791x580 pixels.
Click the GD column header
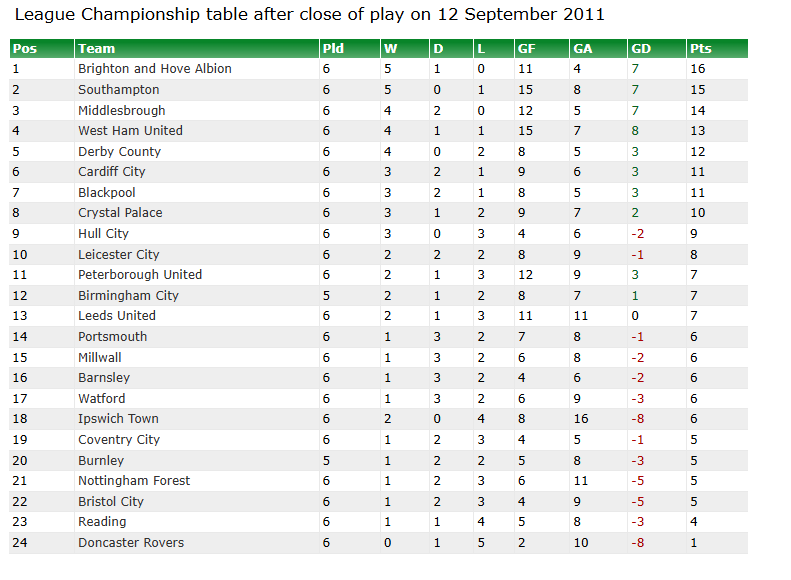click(x=641, y=48)
